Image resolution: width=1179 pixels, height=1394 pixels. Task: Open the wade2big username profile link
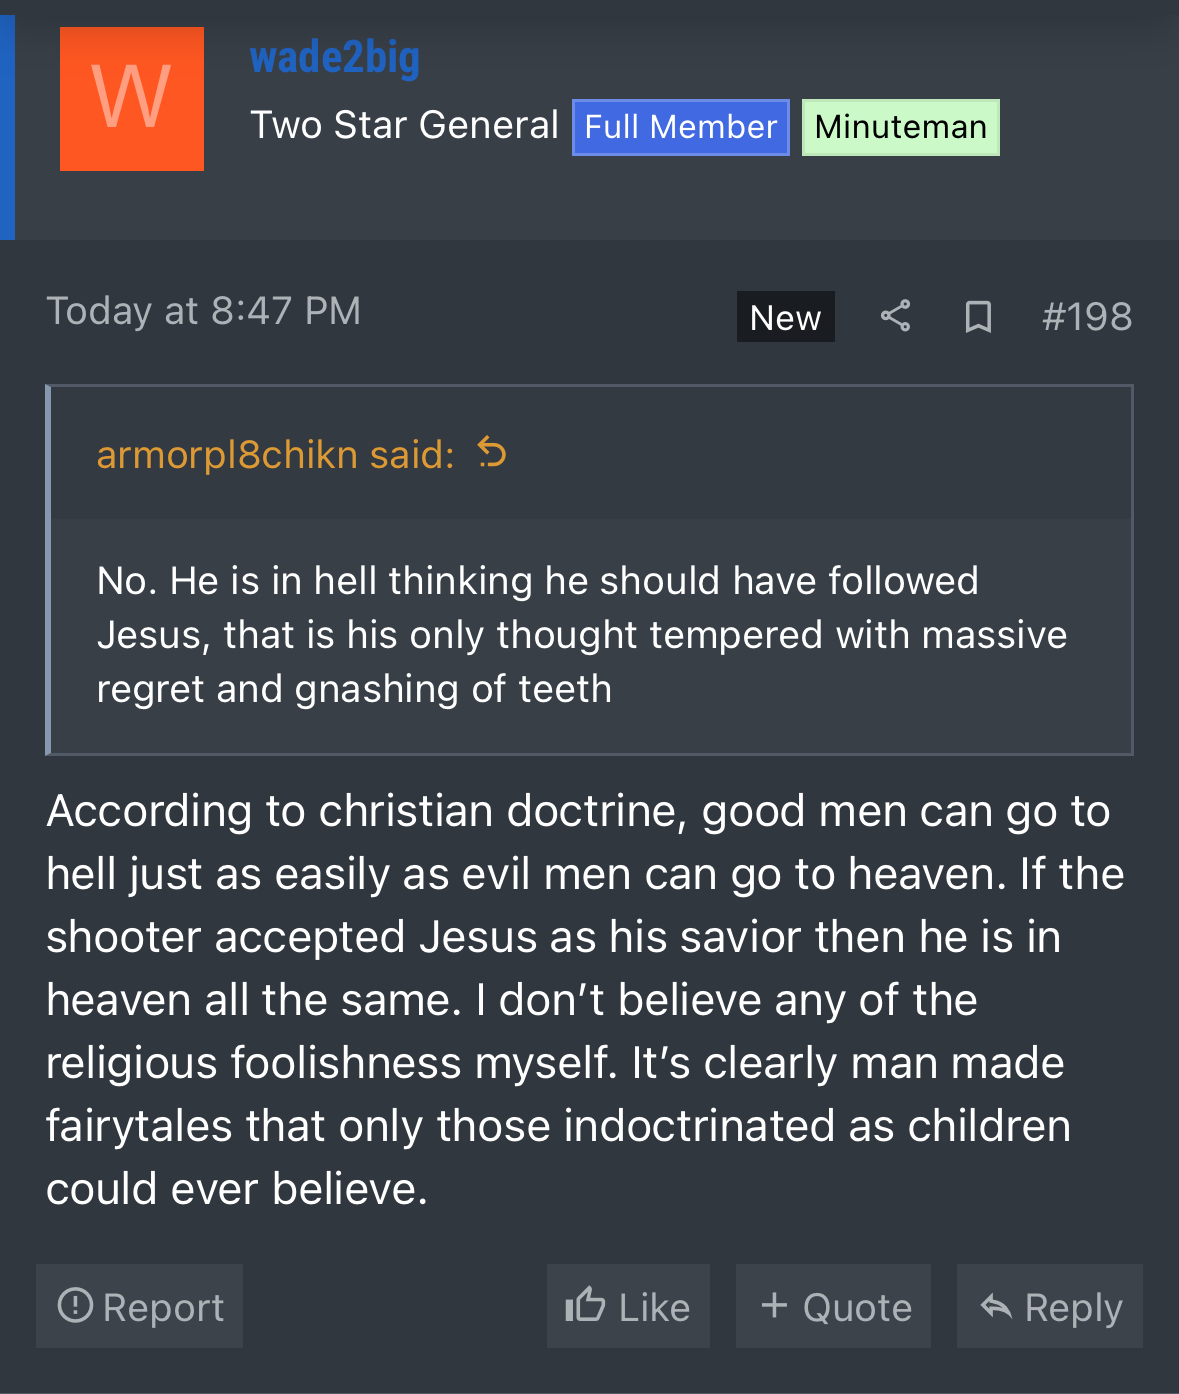[x=335, y=58]
